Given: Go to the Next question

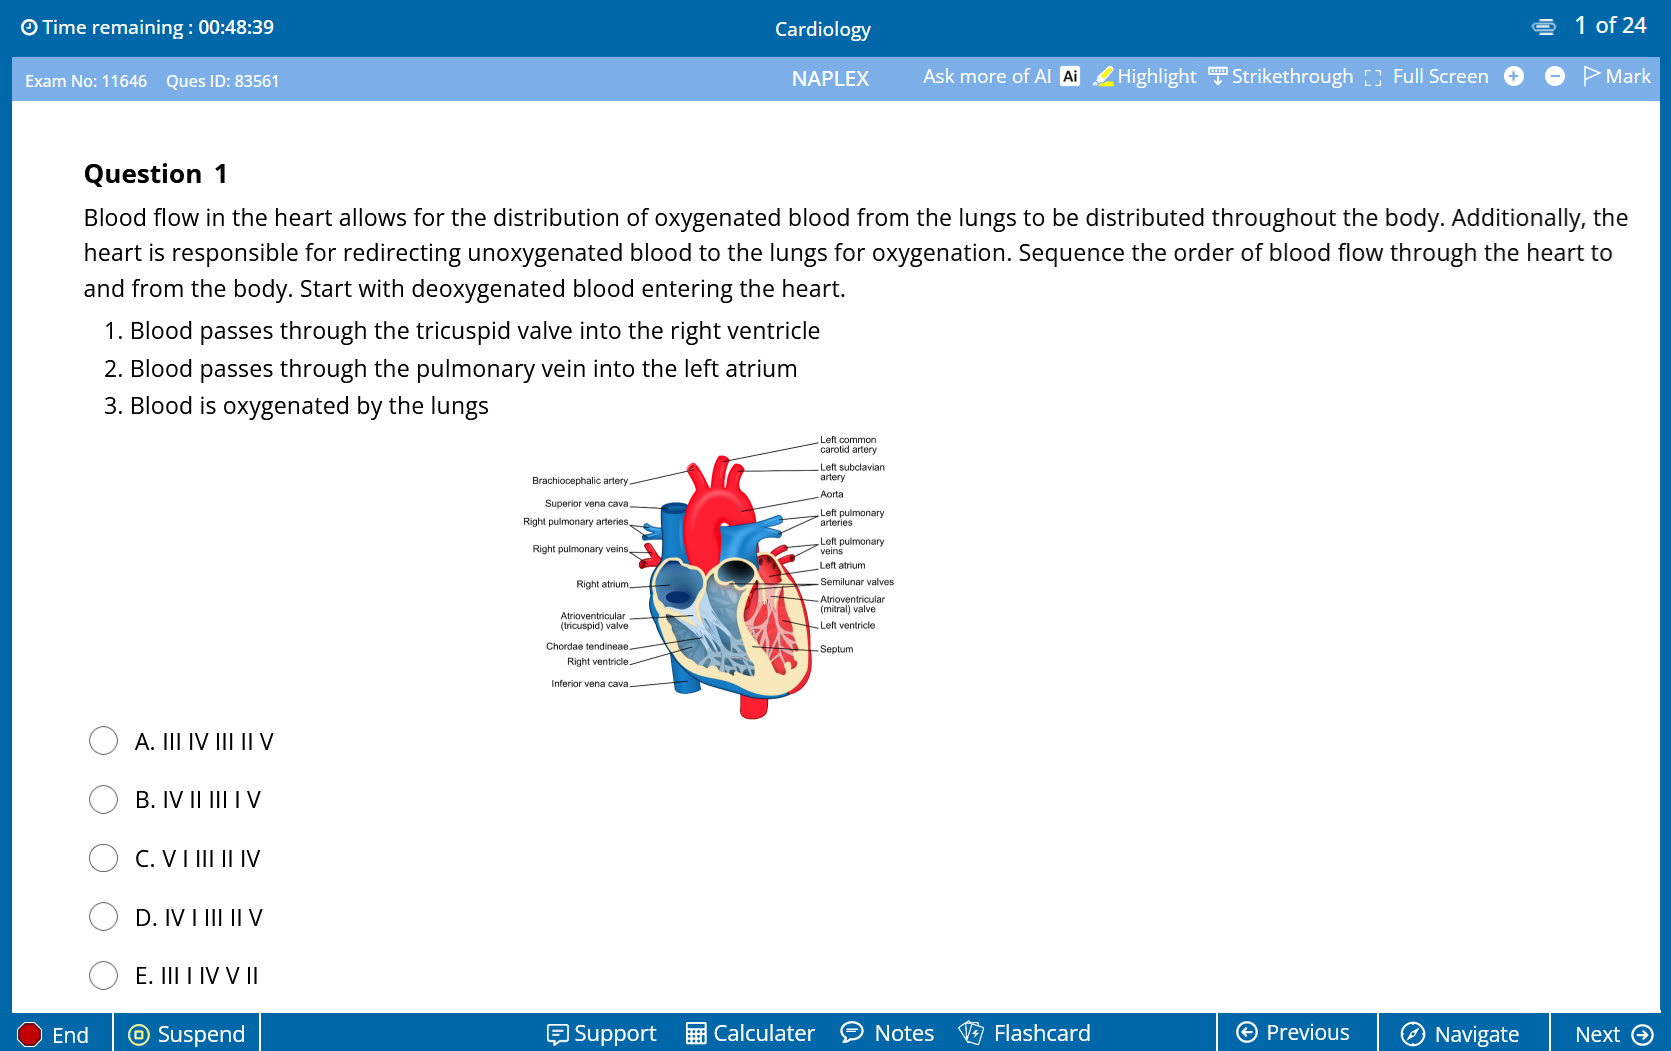Looking at the screenshot, I should 1612,1034.
